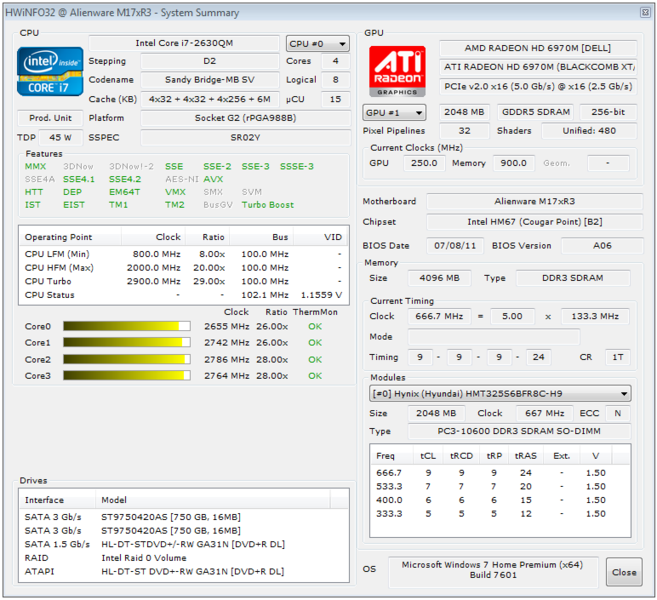Select the ATAPI HL-DT-ST drive row
This screenshot has height=600, width=657.
[x=184, y=571]
